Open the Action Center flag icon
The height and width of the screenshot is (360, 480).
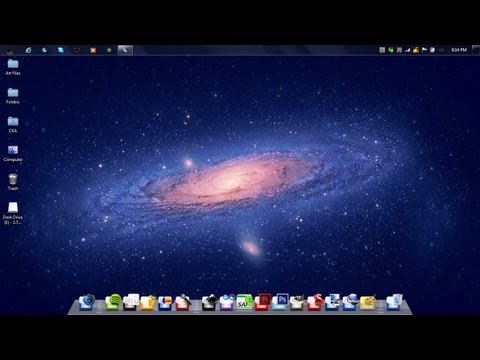(x=424, y=50)
